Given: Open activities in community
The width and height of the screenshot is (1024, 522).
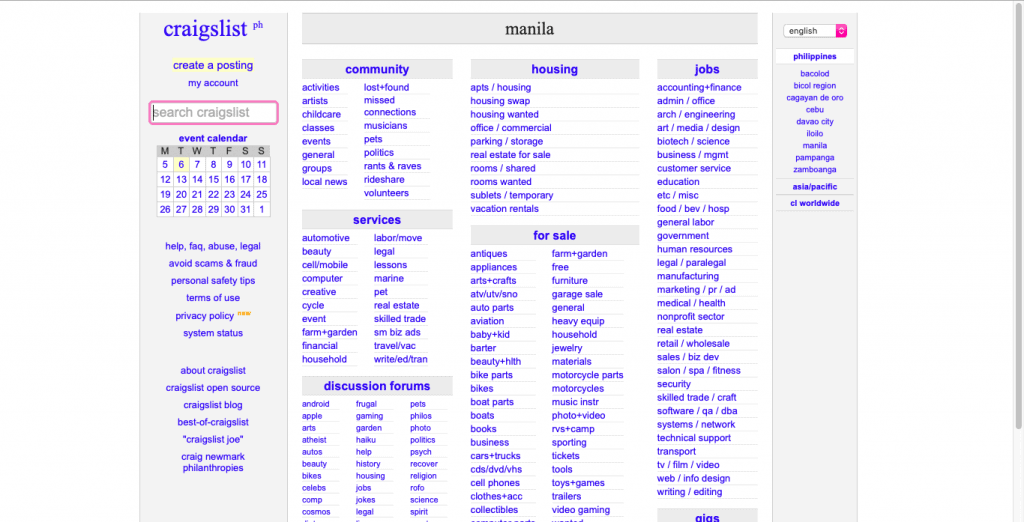Looking at the screenshot, I should click(x=321, y=88).
